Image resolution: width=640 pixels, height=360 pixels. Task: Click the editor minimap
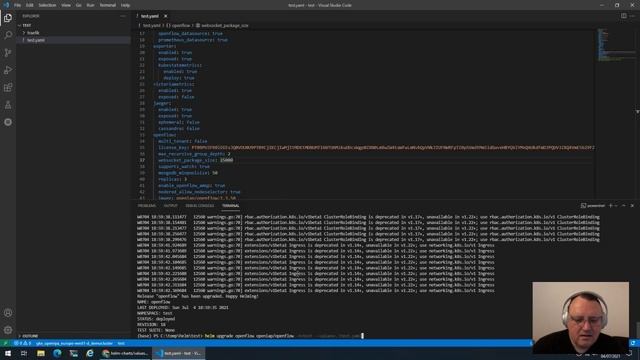coord(616,45)
